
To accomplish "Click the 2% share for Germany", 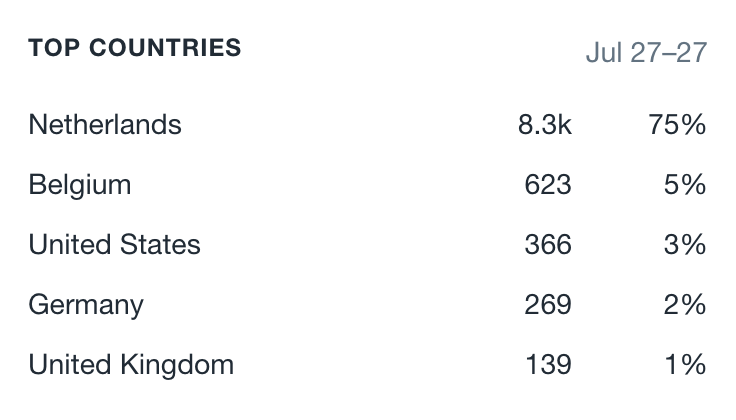I will pyautogui.click(x=685, y=305).
